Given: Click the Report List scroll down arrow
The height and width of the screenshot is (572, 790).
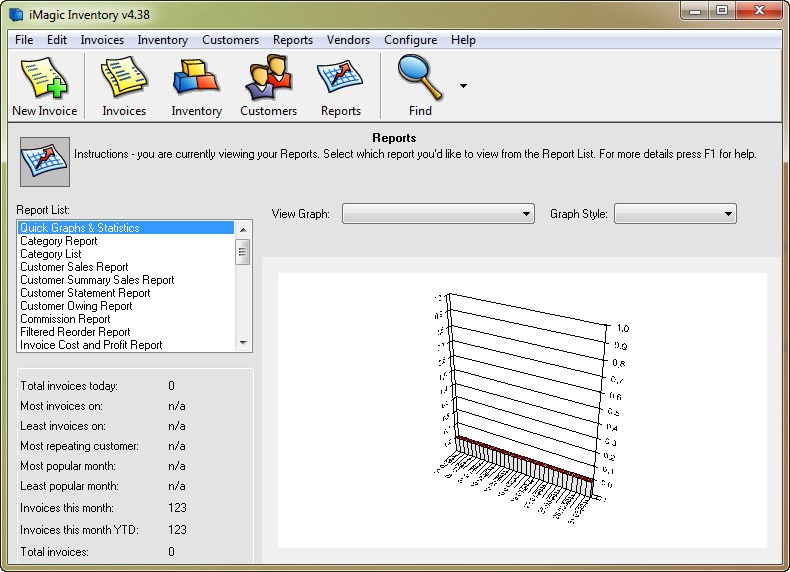Looking at the screenshot, I should click(243, 343).
